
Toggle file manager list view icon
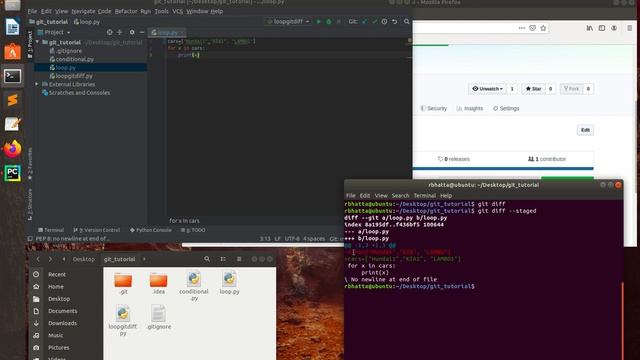click(223, 259)
